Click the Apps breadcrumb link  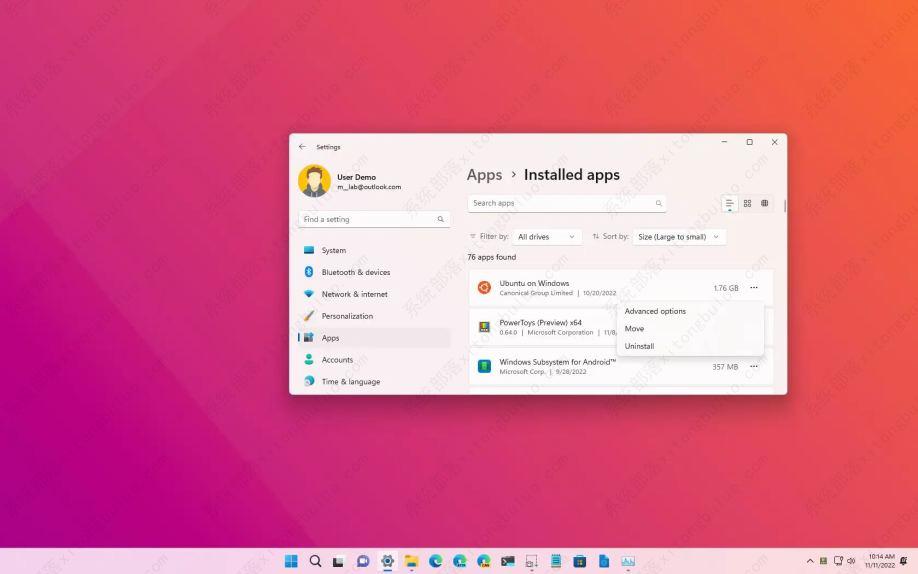click(484, 175)
